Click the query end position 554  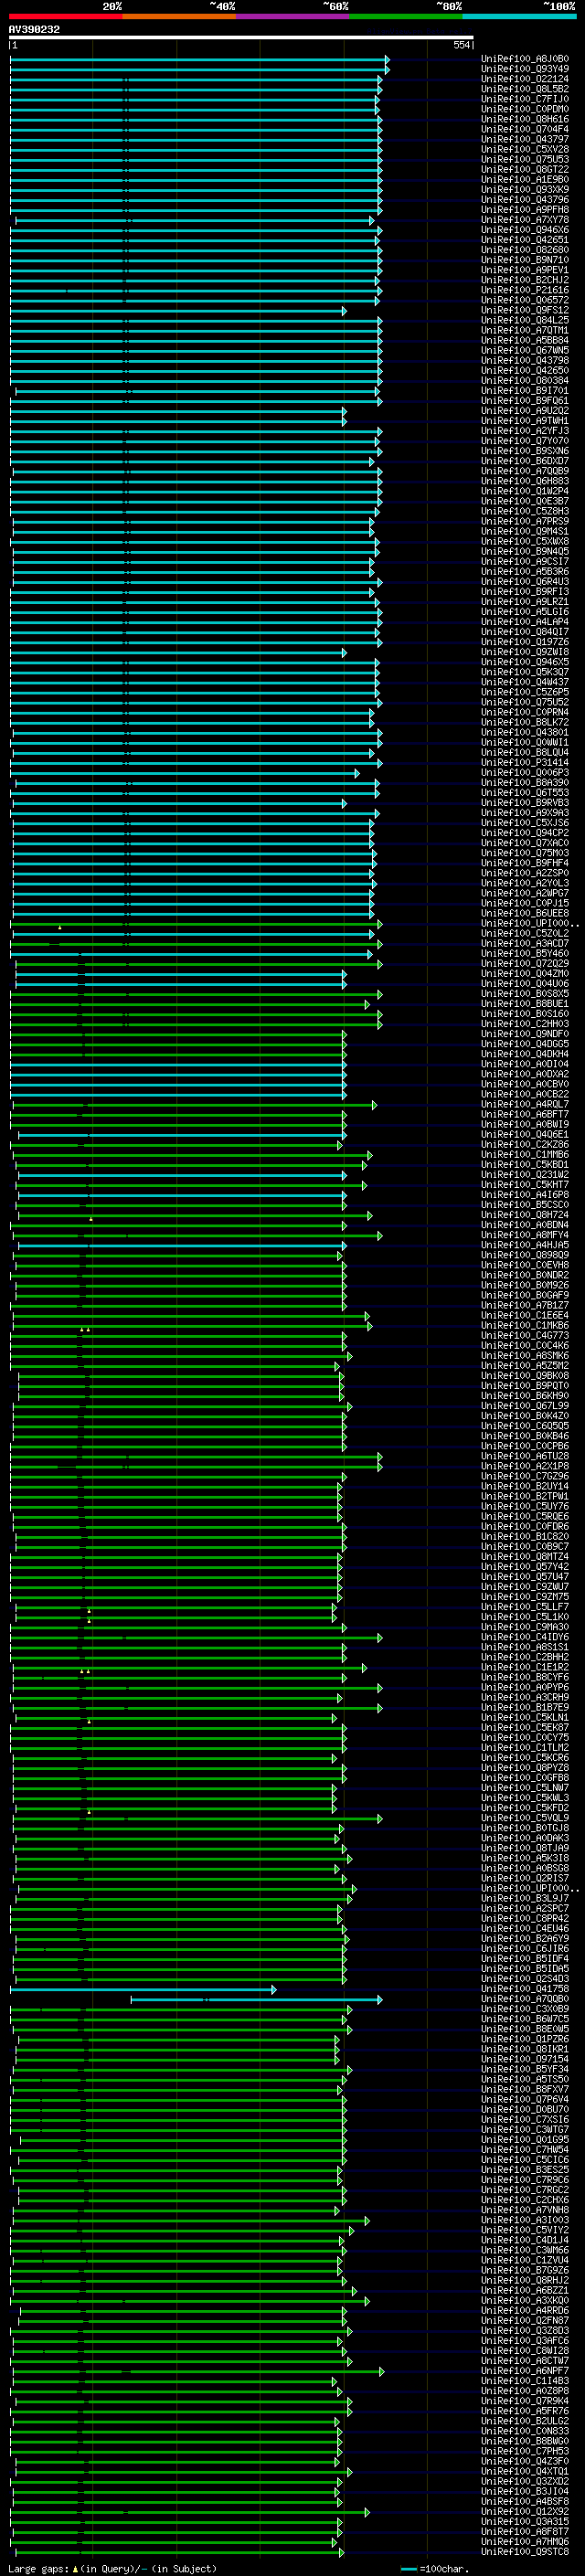(x=462, y=45)
